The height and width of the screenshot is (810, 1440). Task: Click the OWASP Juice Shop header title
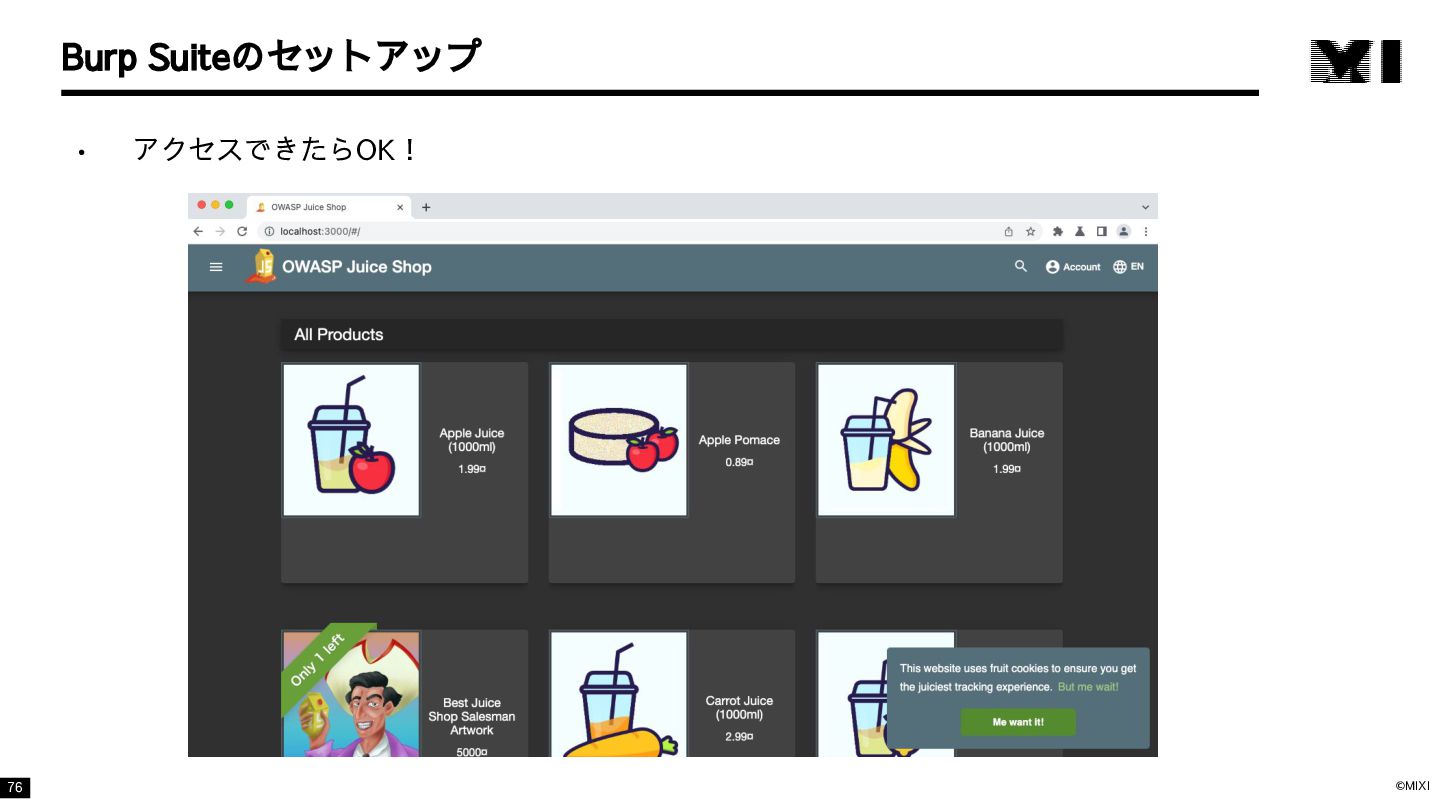click(357, 267)
